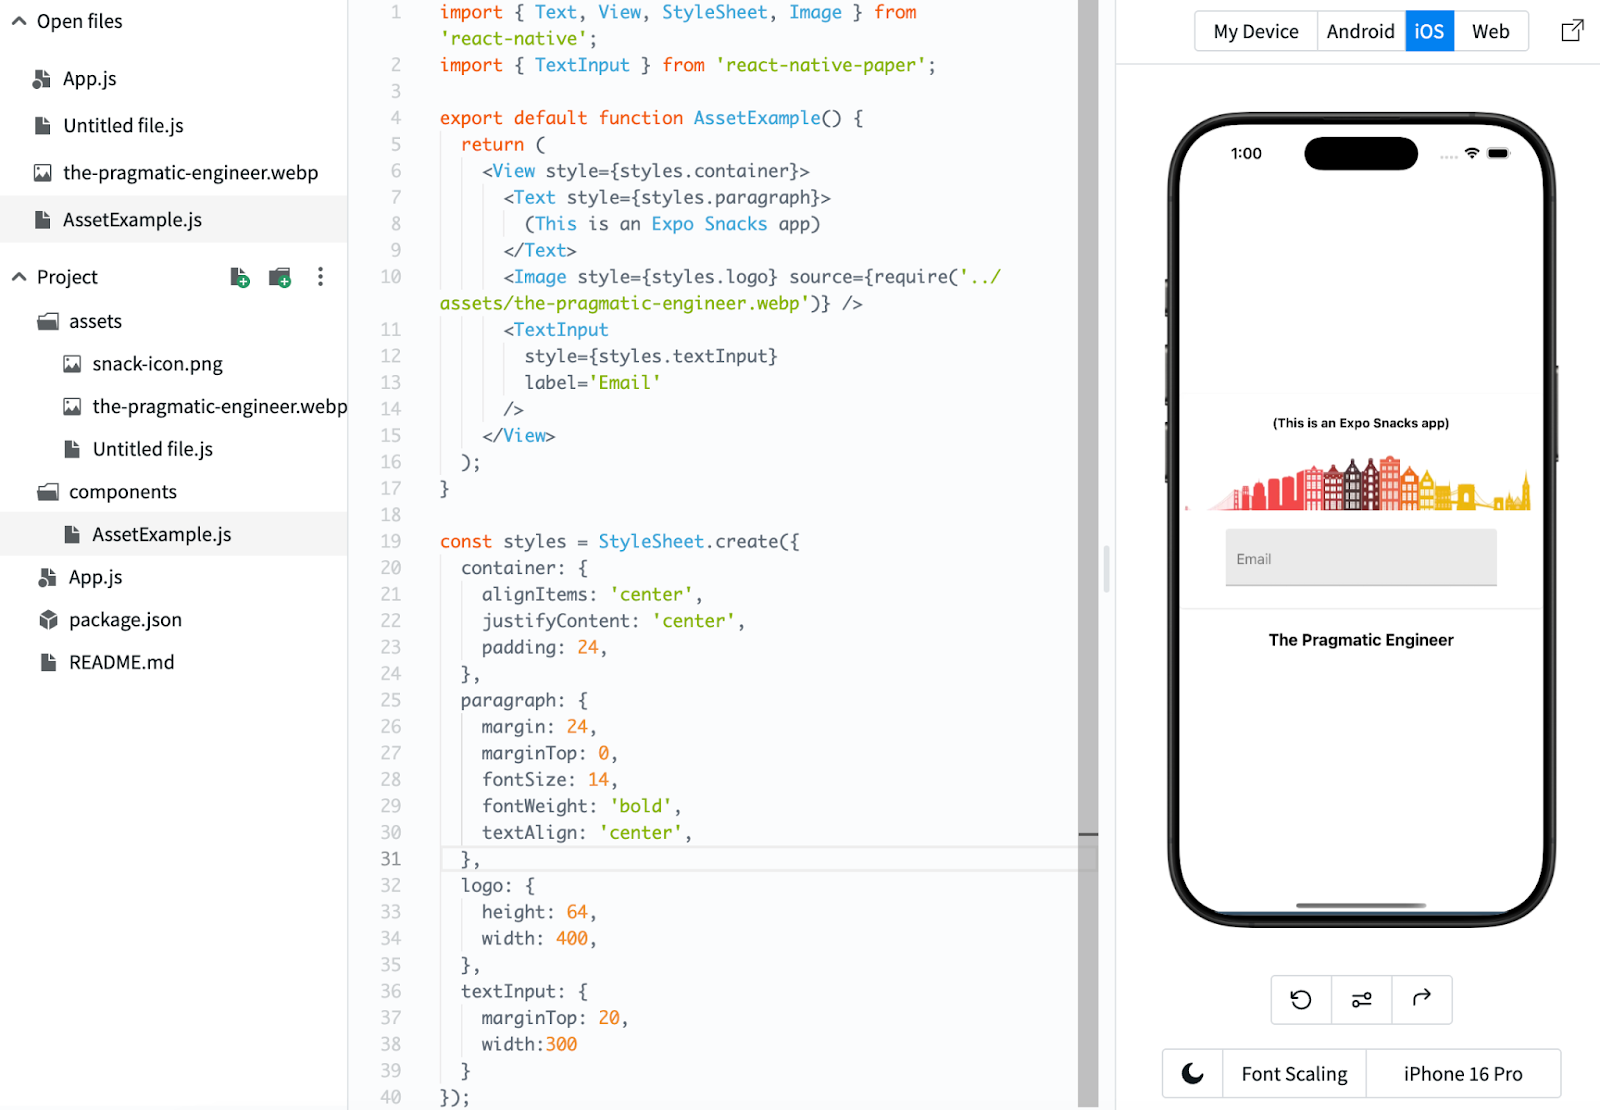Create a new folder in the Project
Image resolution: width=1600 pixels, height=1110 pixels.
pyautogui.click(x=280, y=277)
